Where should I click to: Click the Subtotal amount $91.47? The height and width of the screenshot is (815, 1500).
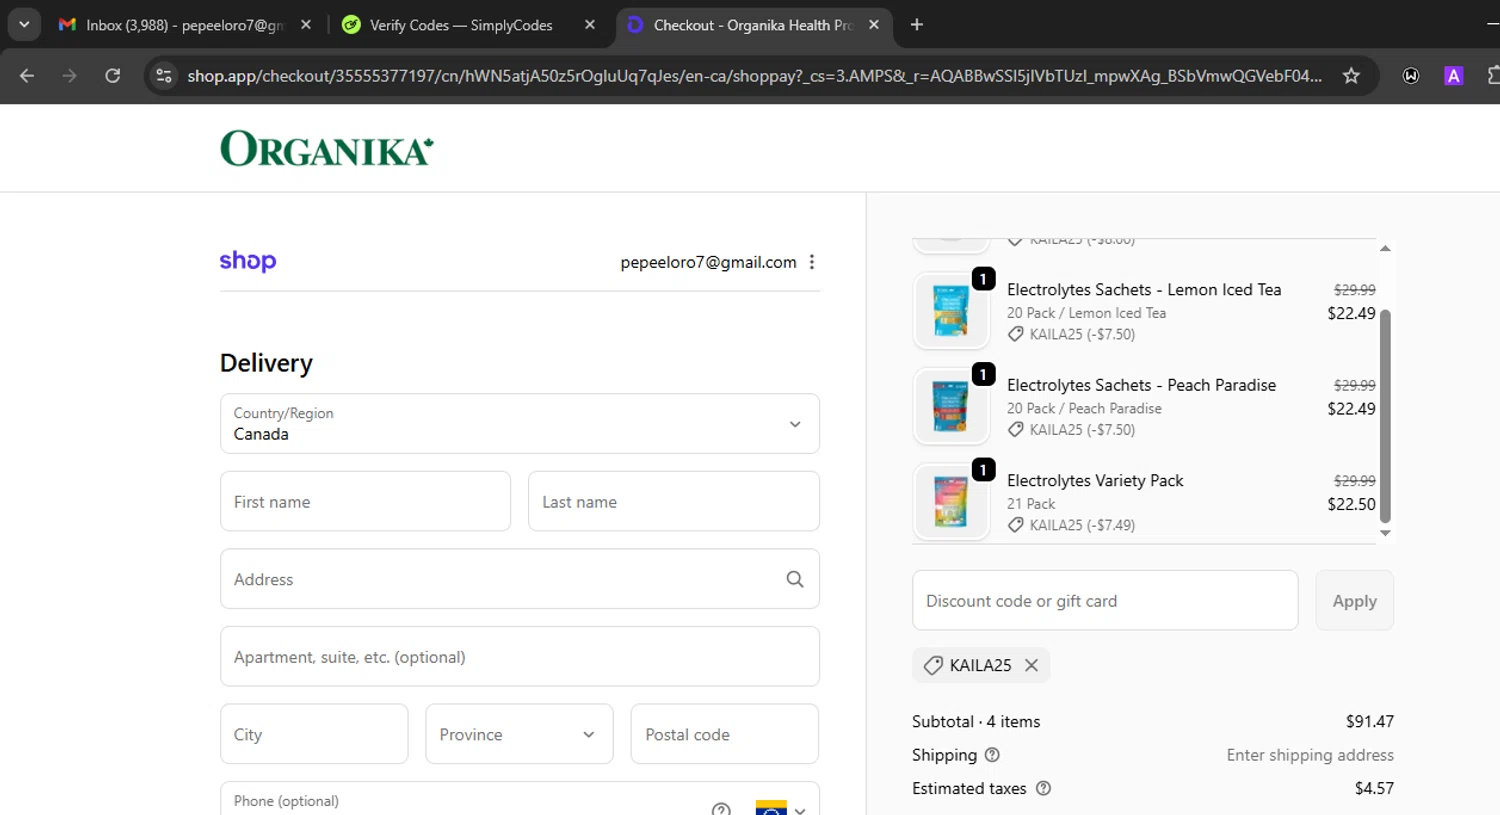point(1370,722)
